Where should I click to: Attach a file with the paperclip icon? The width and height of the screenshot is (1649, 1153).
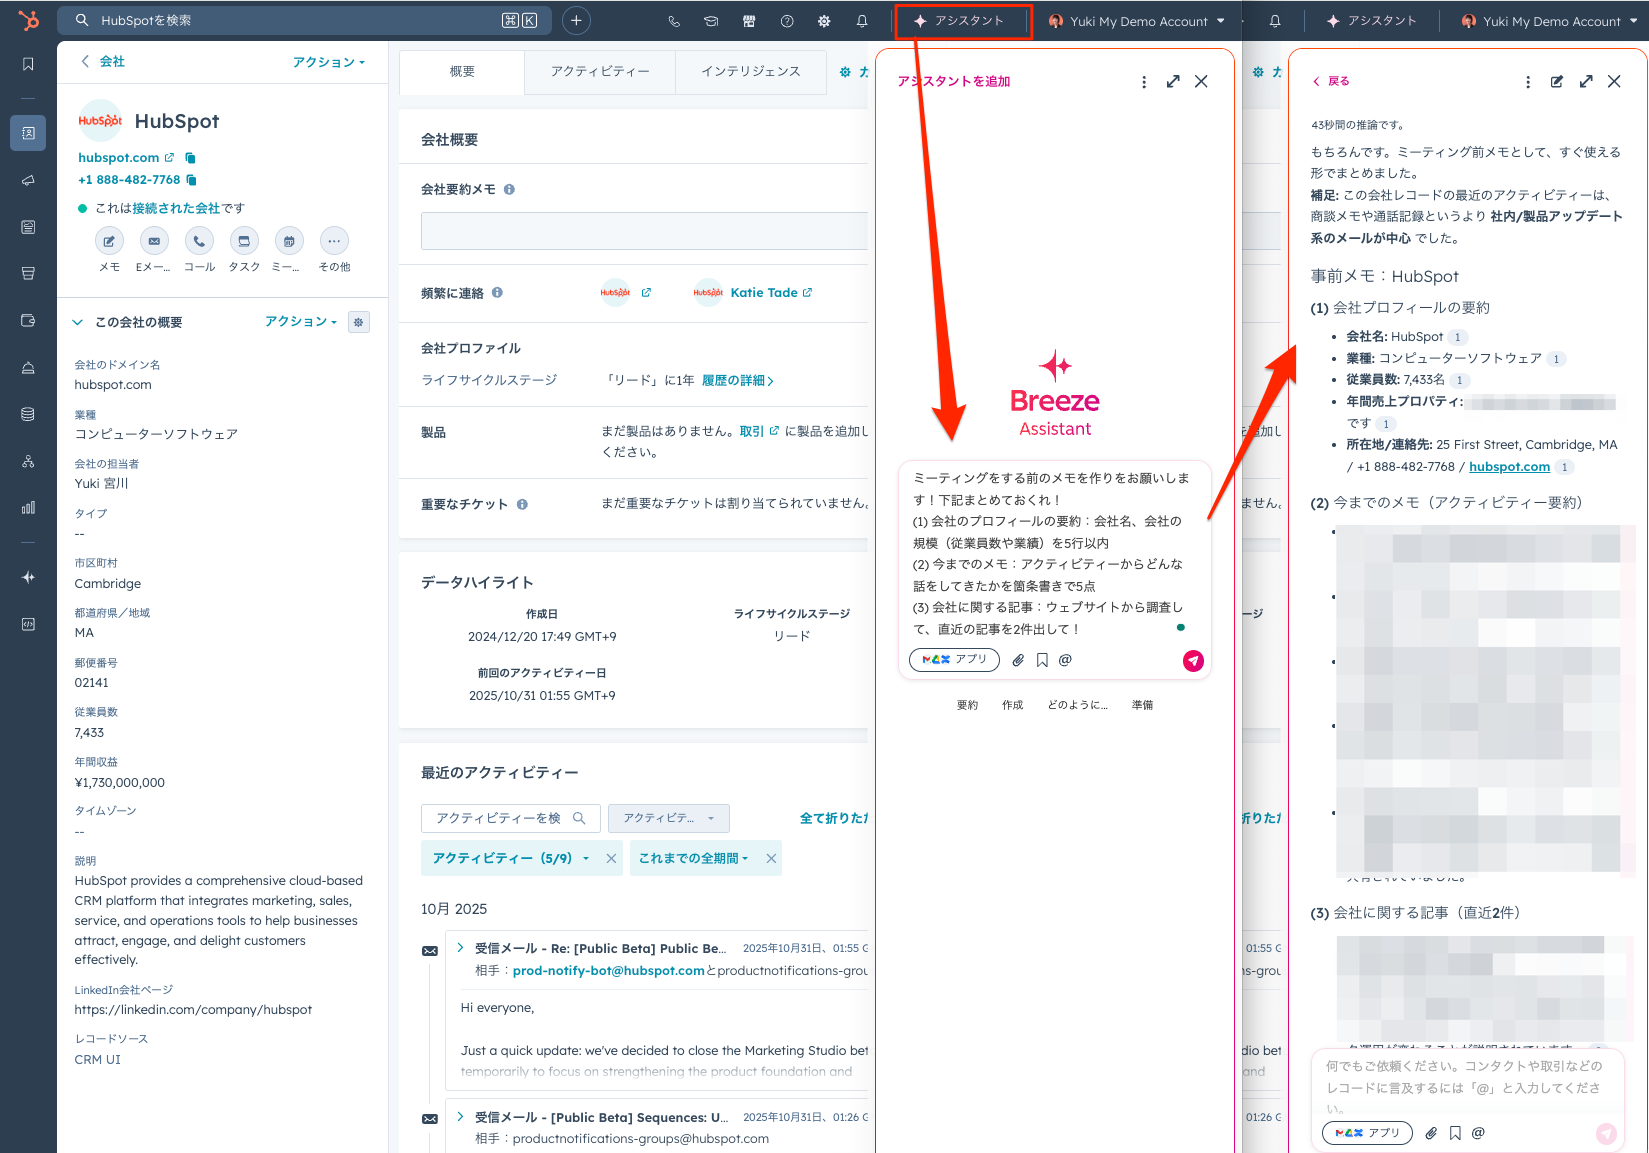click(x=1018, y=660)
